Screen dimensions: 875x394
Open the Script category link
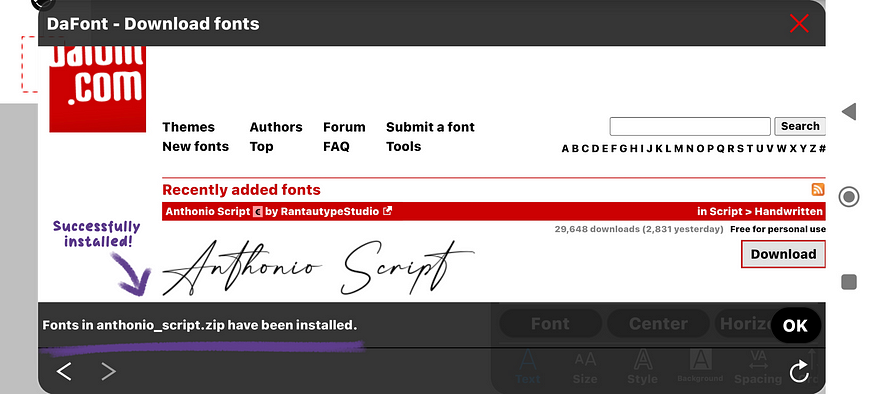click(725, 212)
